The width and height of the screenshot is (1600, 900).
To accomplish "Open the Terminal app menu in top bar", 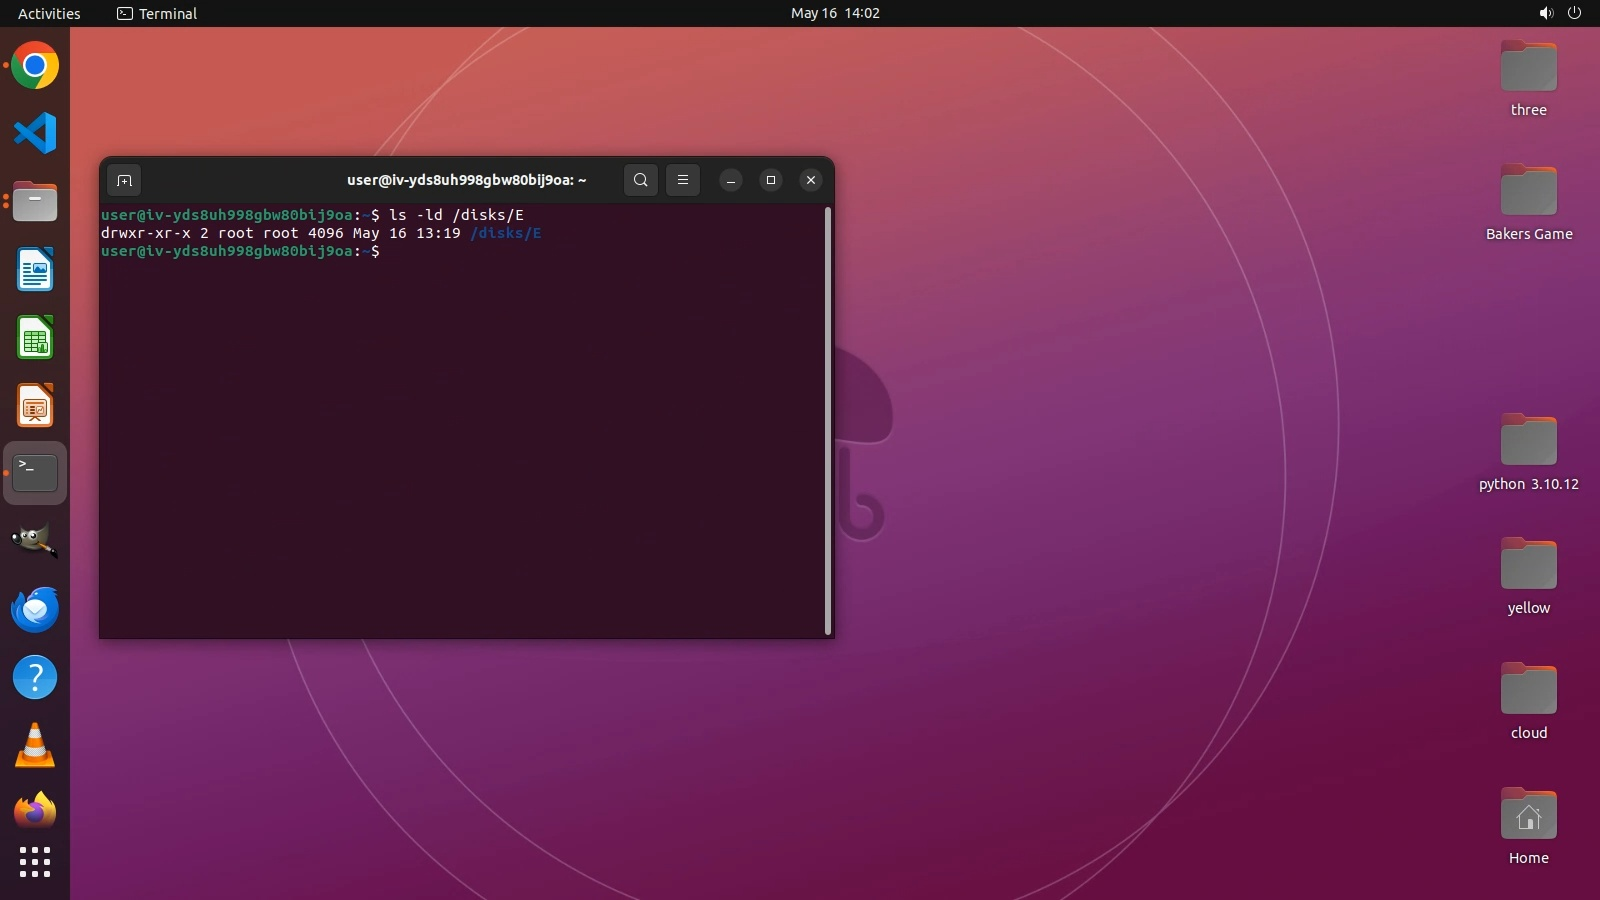I will pyautogui.click(x=157, y=13).
